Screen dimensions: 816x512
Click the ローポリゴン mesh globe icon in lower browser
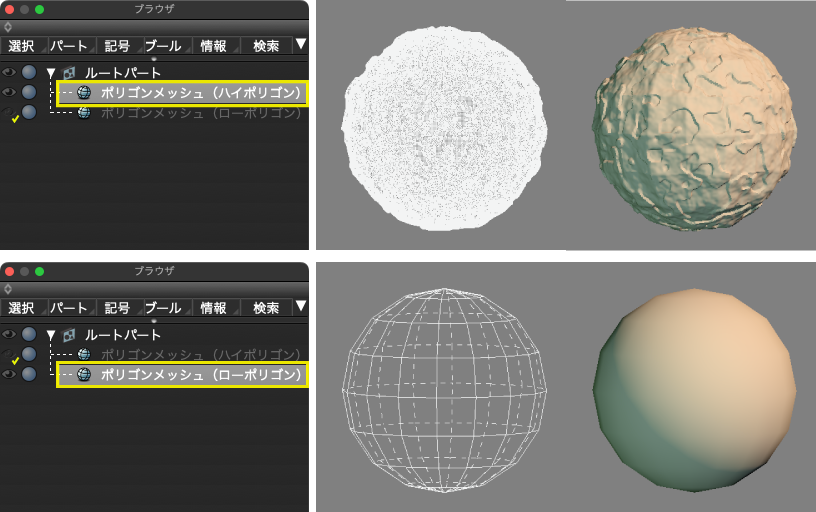(84, 374)
